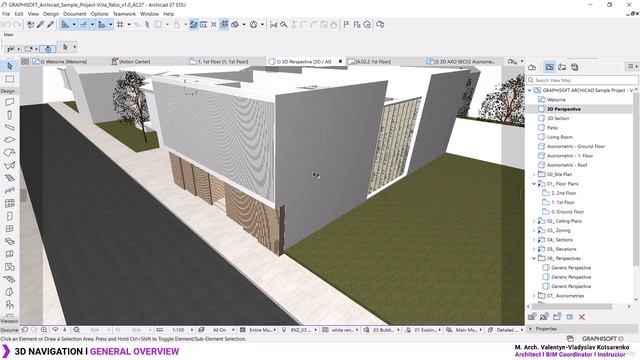Select the Arrow tool in the toolbox
The image size is (640, 360).
[10, 66]
